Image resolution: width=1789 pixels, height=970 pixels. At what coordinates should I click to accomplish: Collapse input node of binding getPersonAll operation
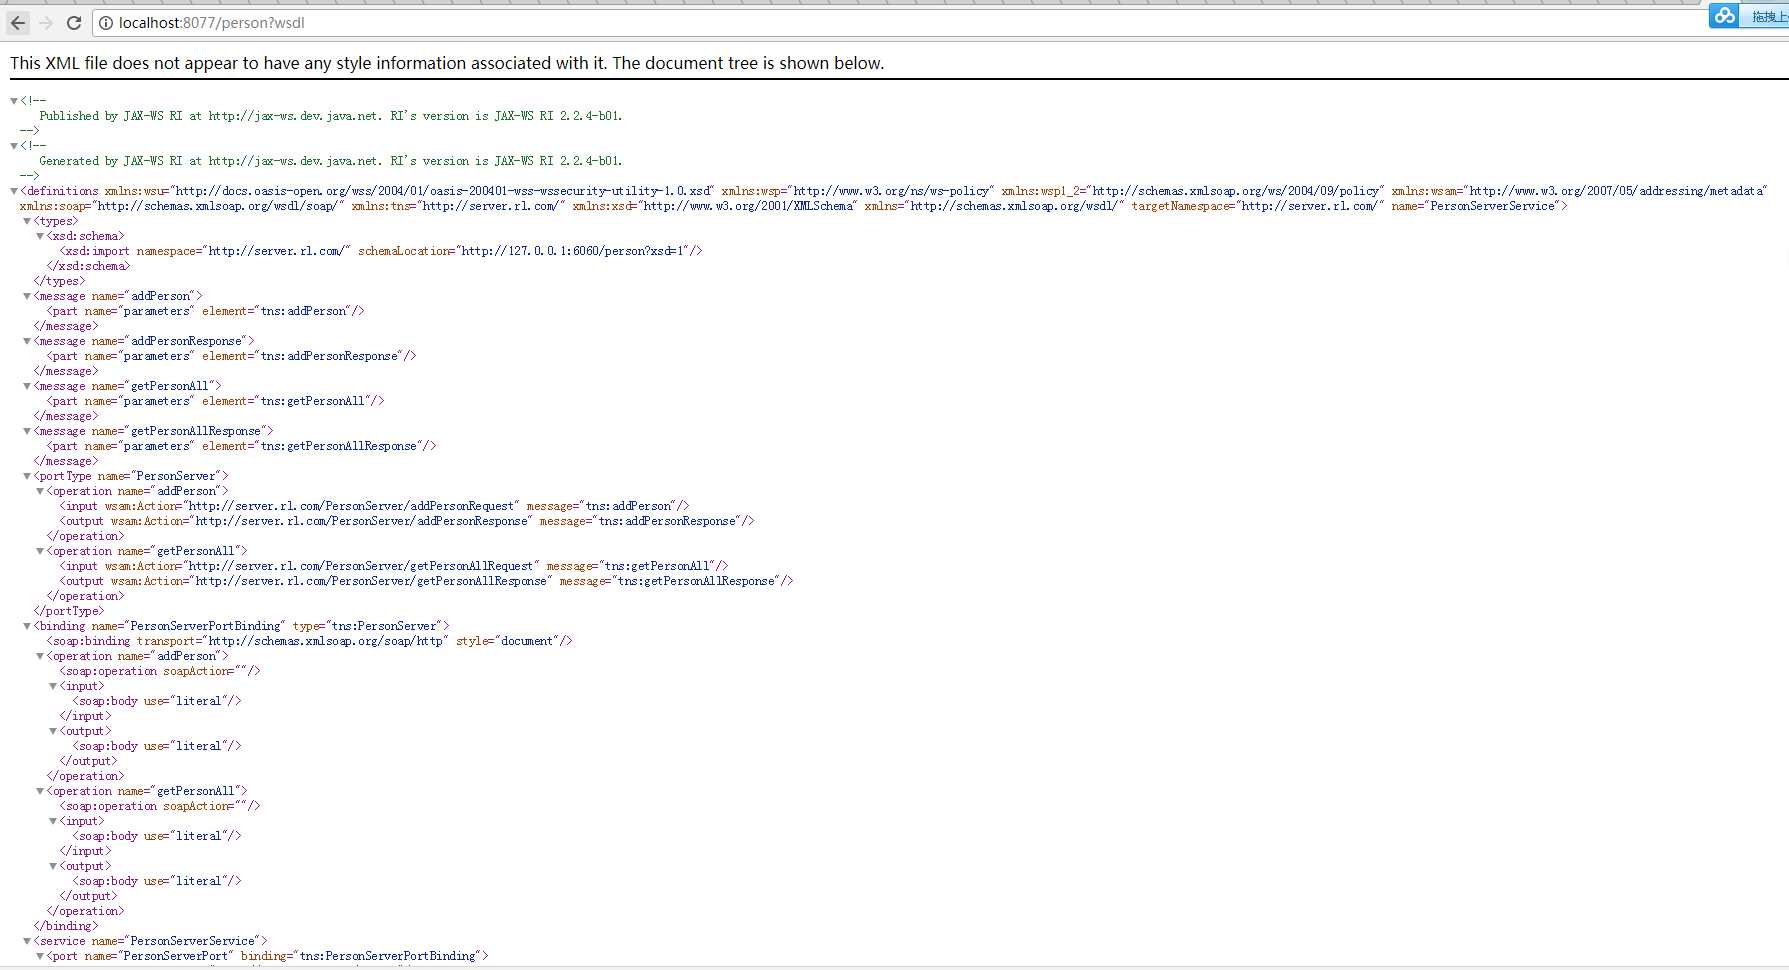[x=53, y=821]
